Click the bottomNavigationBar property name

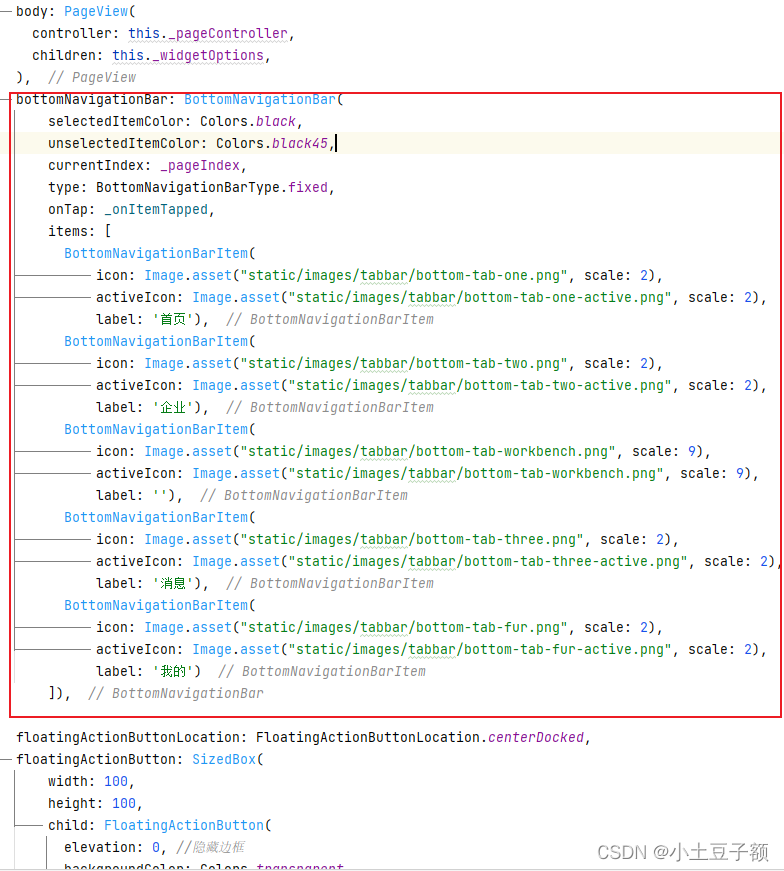(92, 99)
